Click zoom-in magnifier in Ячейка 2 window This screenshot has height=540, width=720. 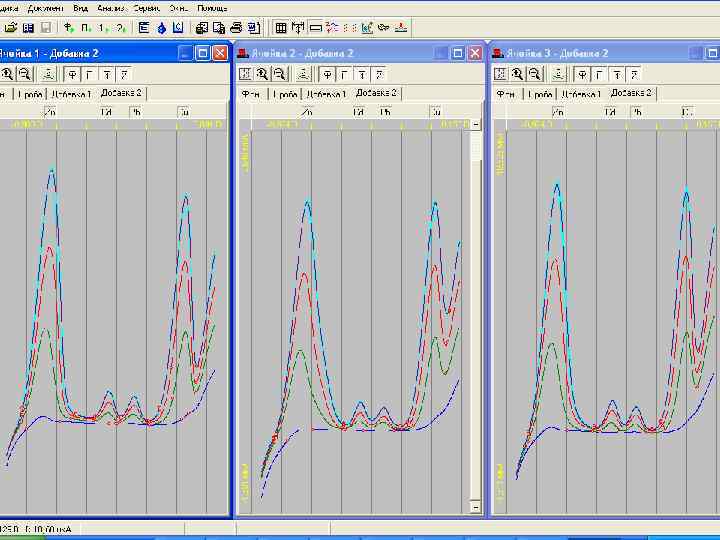(262, 74)
